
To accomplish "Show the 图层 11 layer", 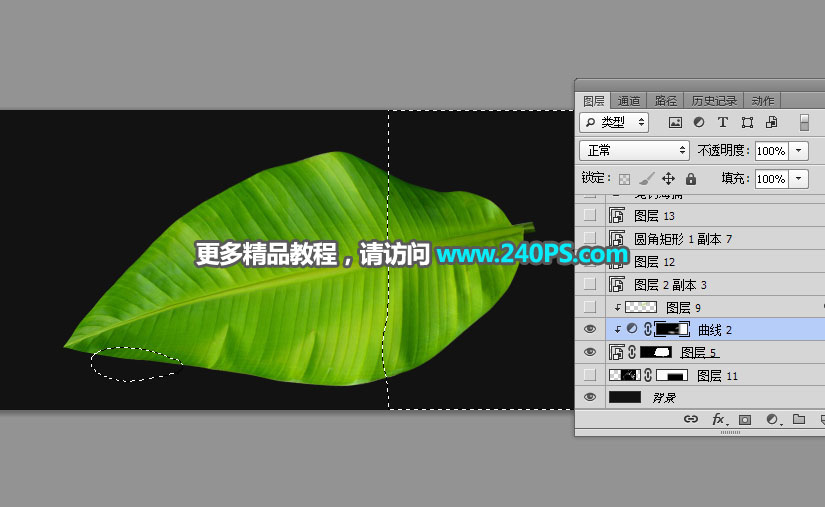I will pos(590,375).
